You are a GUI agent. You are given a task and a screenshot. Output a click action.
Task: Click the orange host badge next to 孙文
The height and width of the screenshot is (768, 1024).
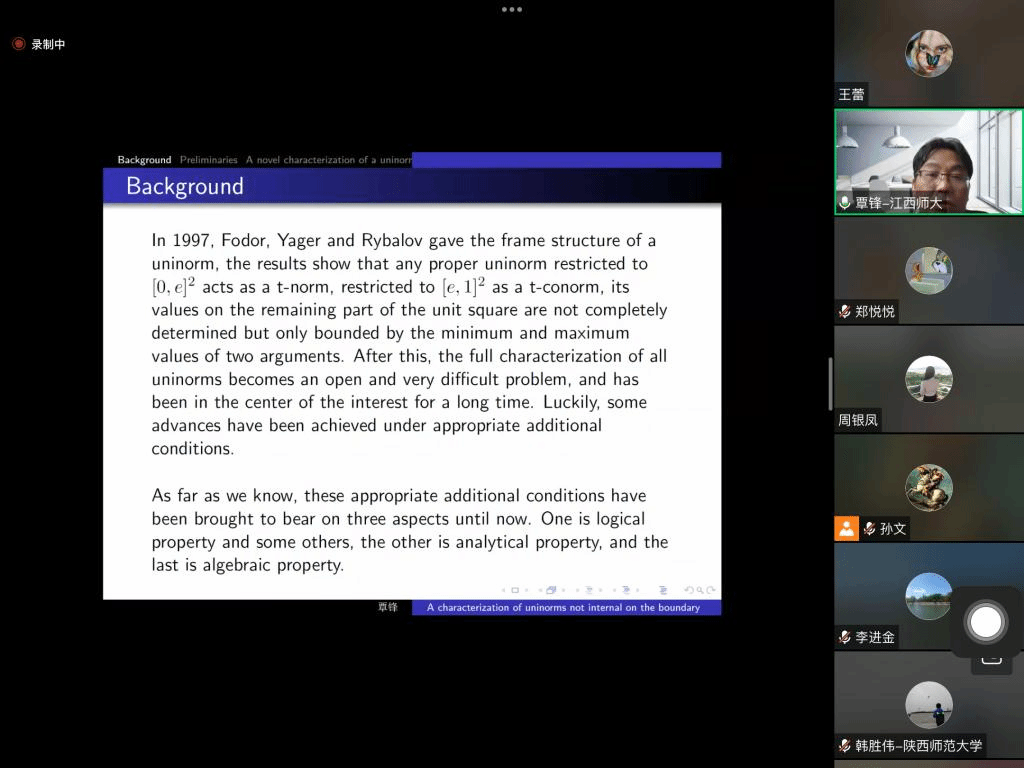pyautogui.click(x=847, y=529)
